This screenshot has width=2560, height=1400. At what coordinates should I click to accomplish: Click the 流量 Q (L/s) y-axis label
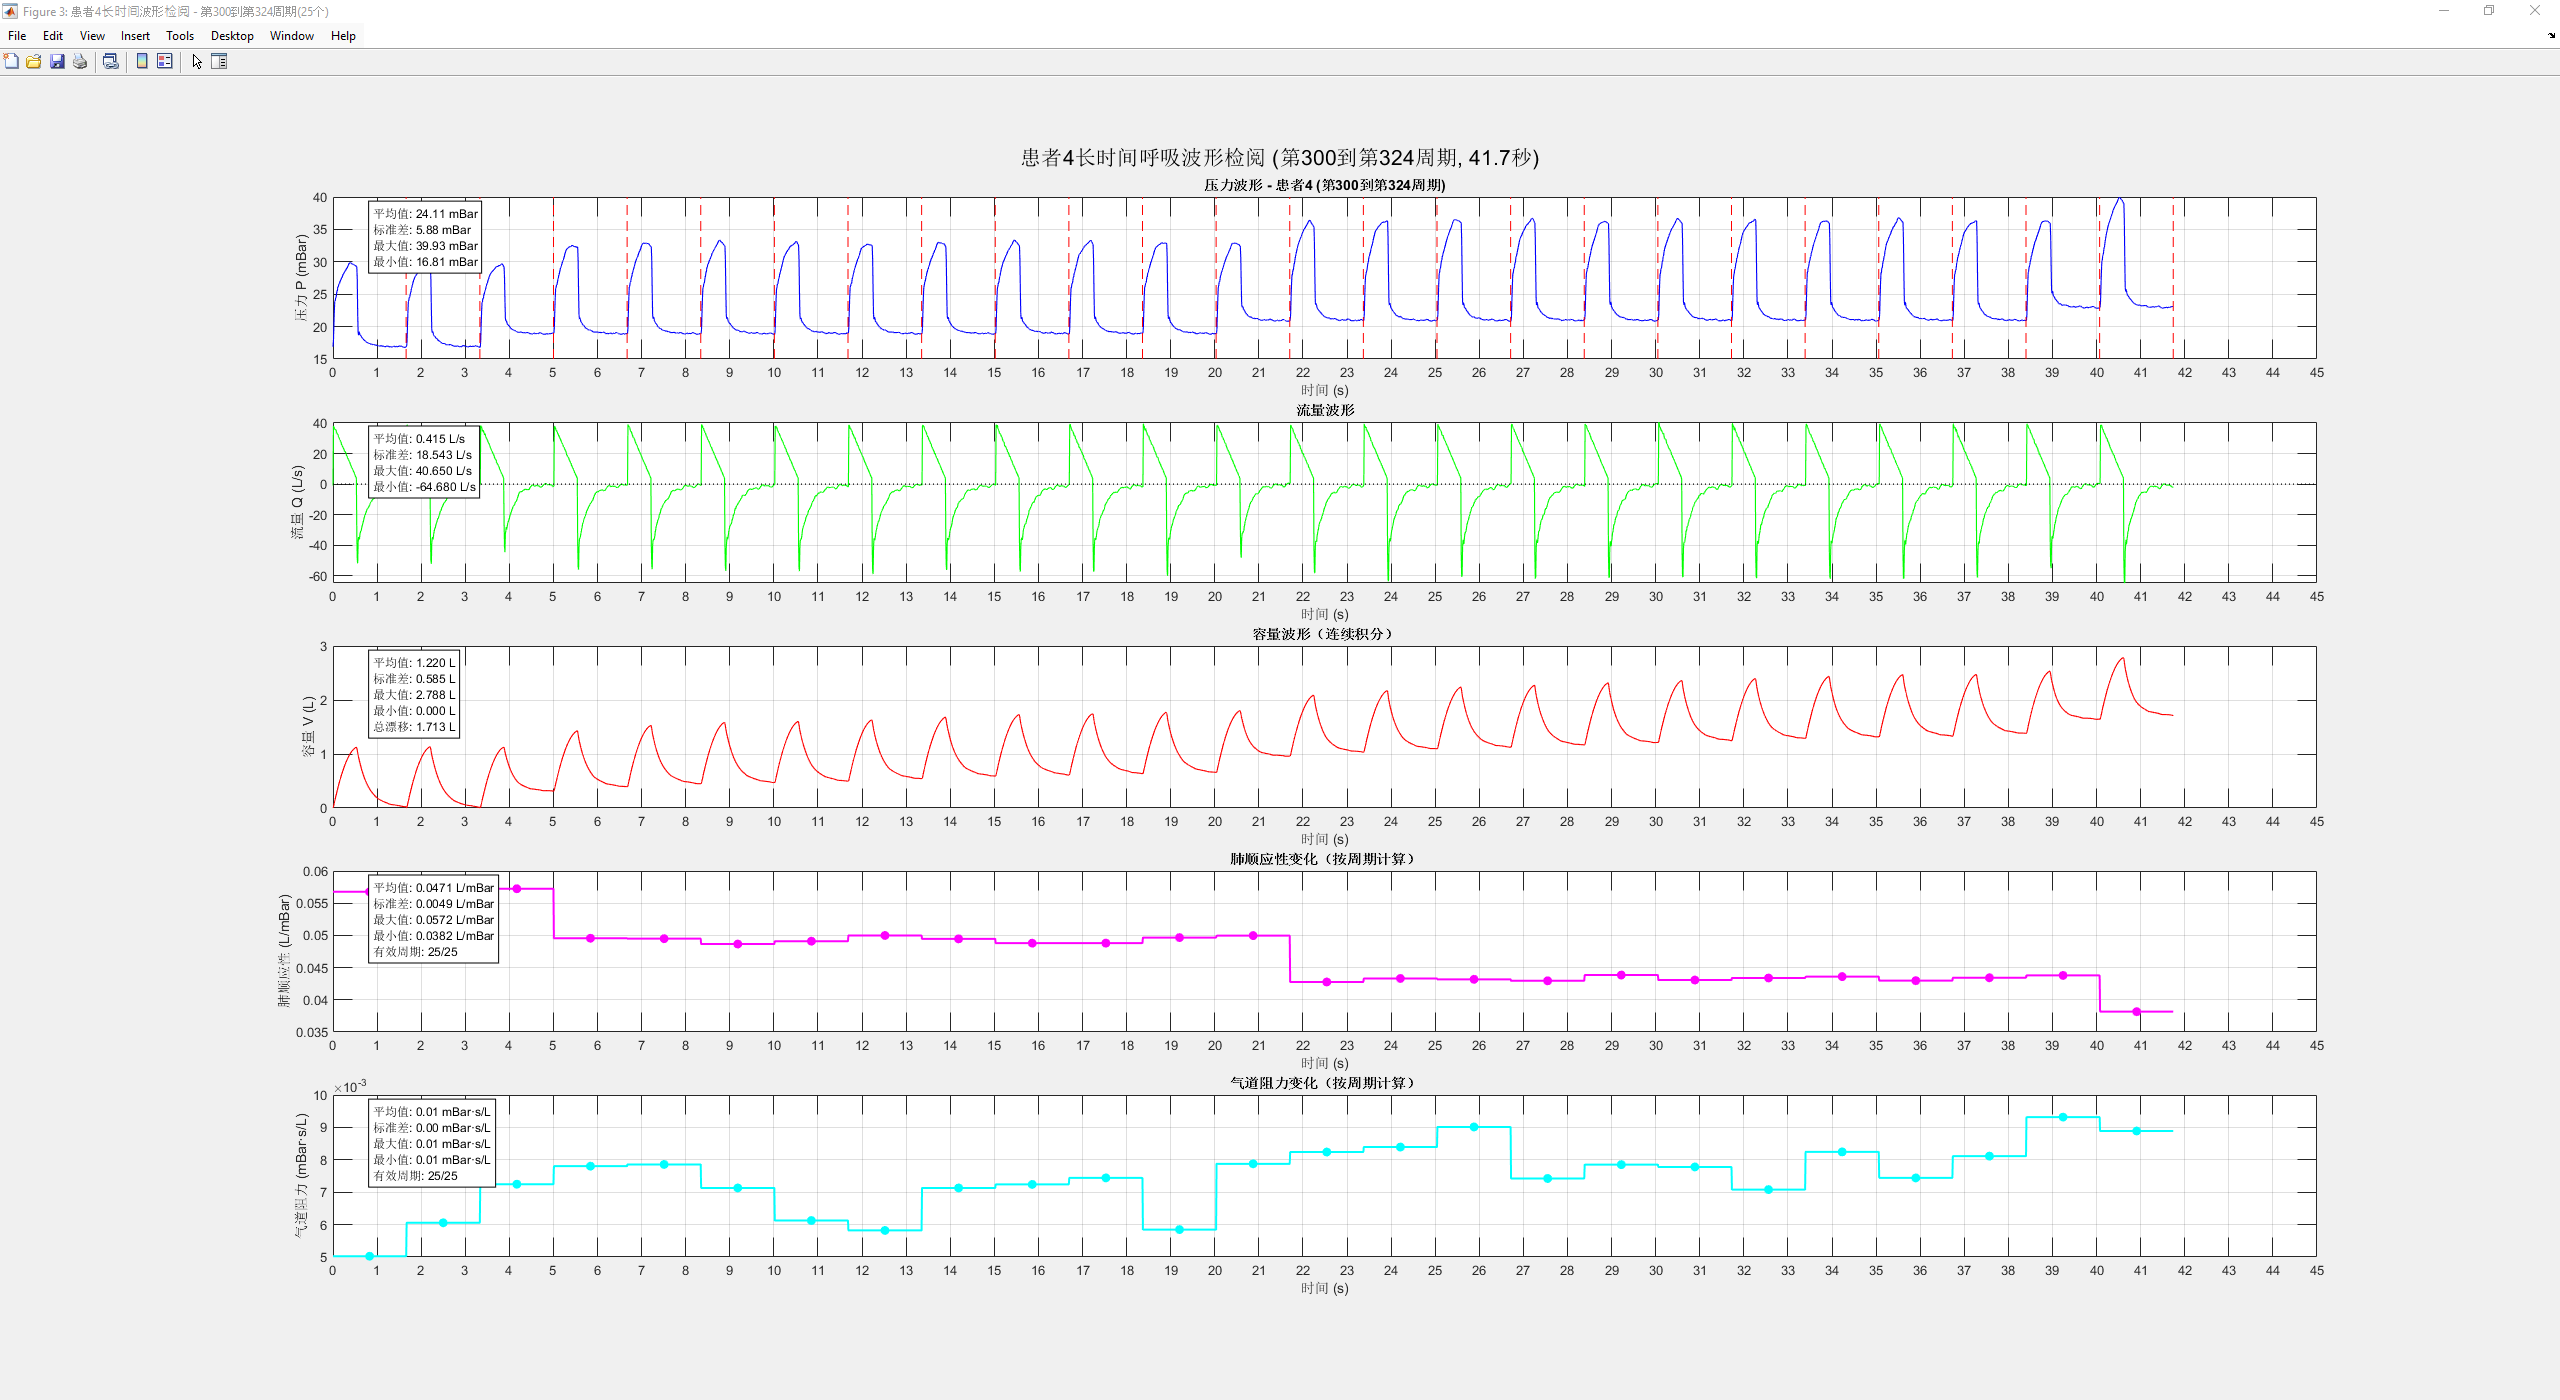pos(297,502)
